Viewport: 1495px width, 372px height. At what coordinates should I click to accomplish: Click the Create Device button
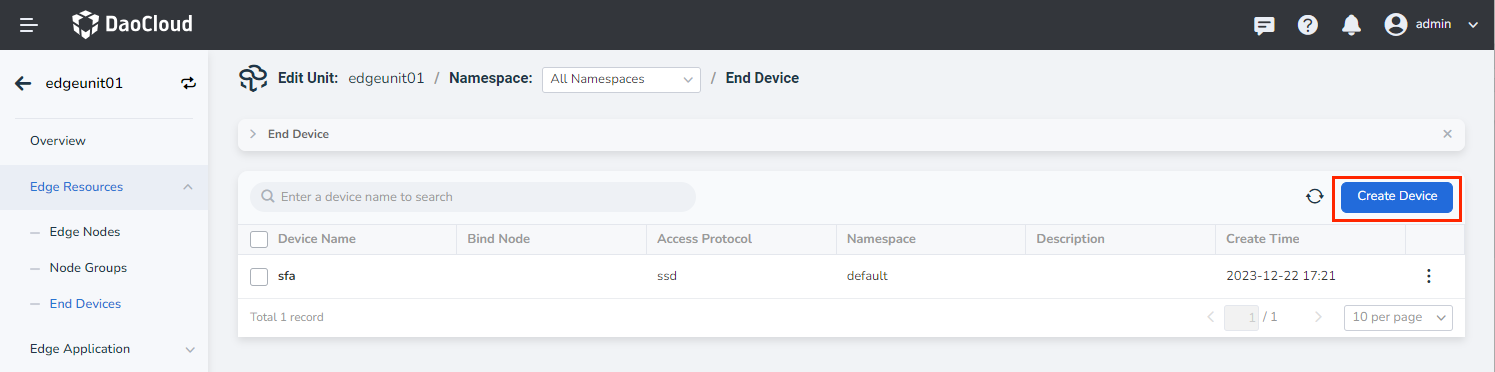point(1397,196)
